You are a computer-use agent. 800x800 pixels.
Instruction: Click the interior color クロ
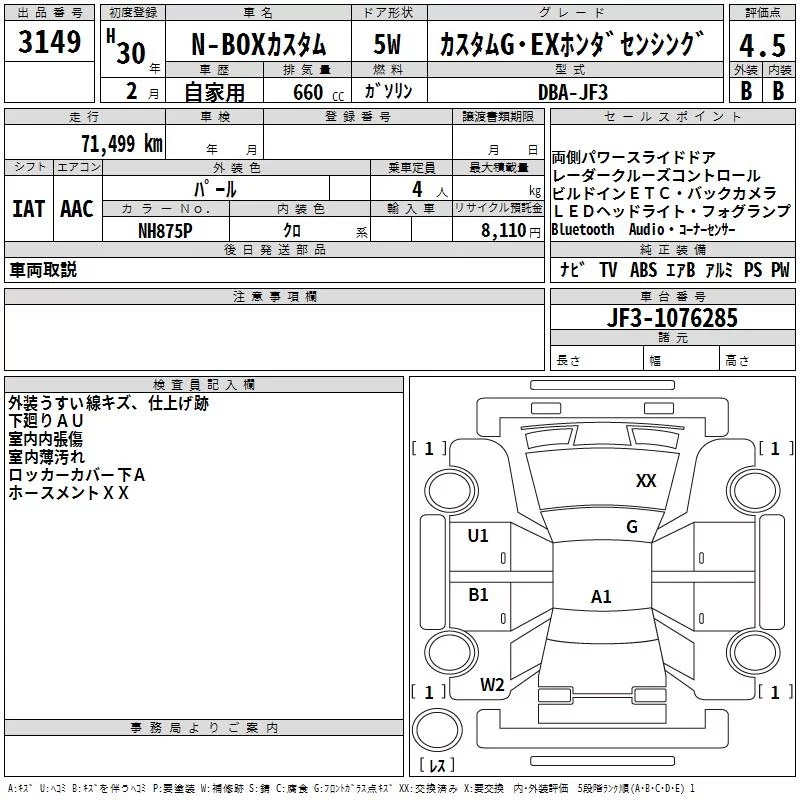point(292,231)
